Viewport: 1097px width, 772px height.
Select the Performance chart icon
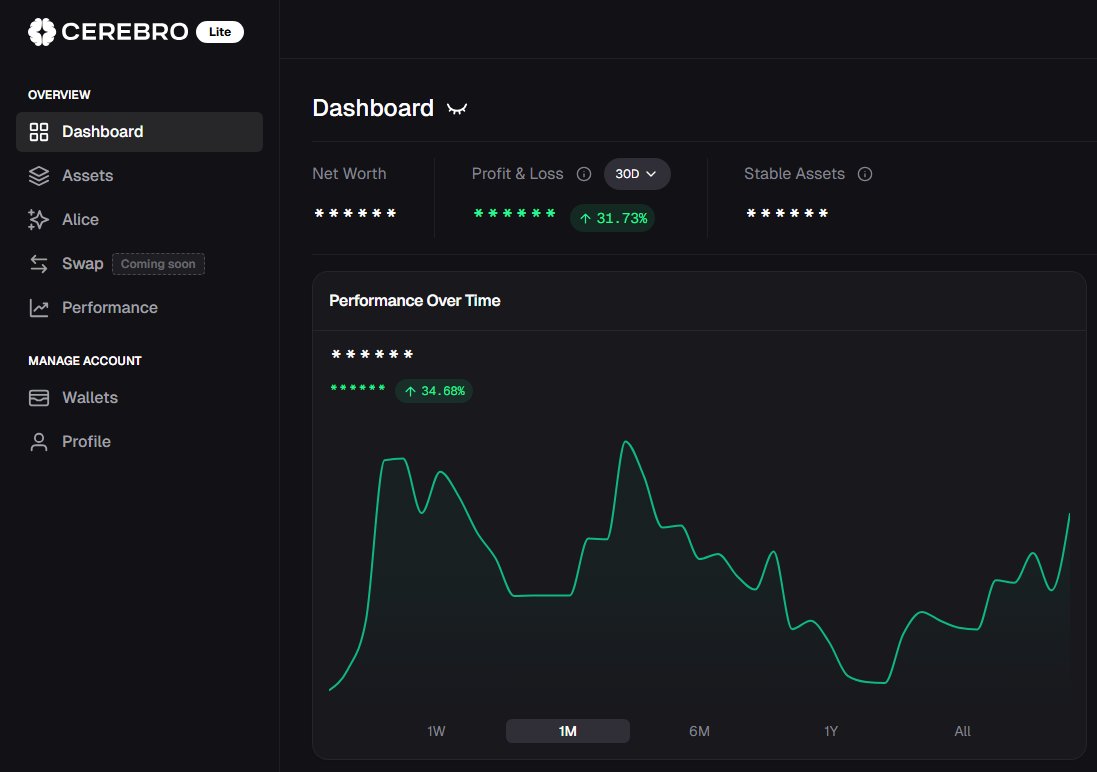click(x=39, y=307)
